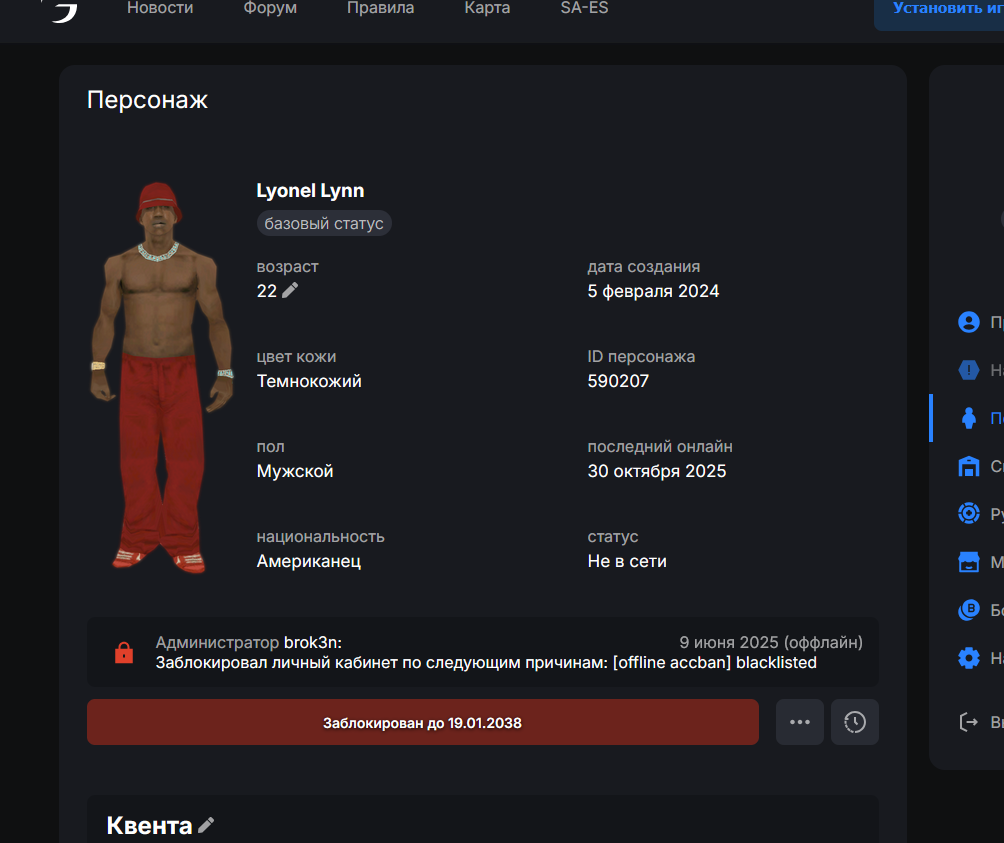The image size is (1004, 843).
Task: Open the bonus coin B icon in sidebar
Action: click(x=968, y=609)
